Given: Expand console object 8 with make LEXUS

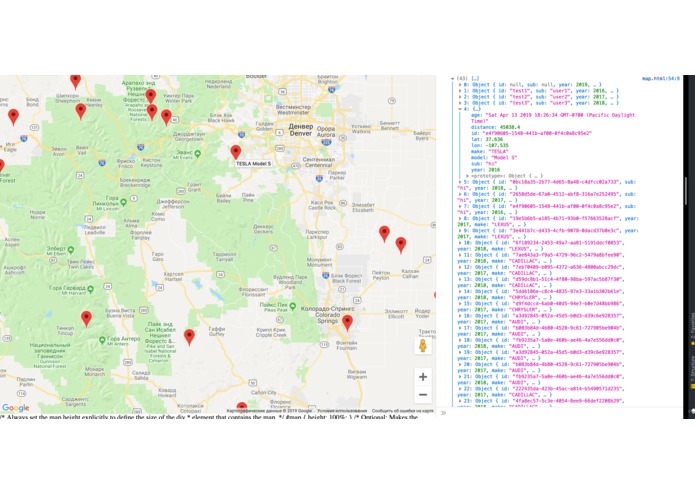Looking at the screenshot, I should tap(460, 218).
